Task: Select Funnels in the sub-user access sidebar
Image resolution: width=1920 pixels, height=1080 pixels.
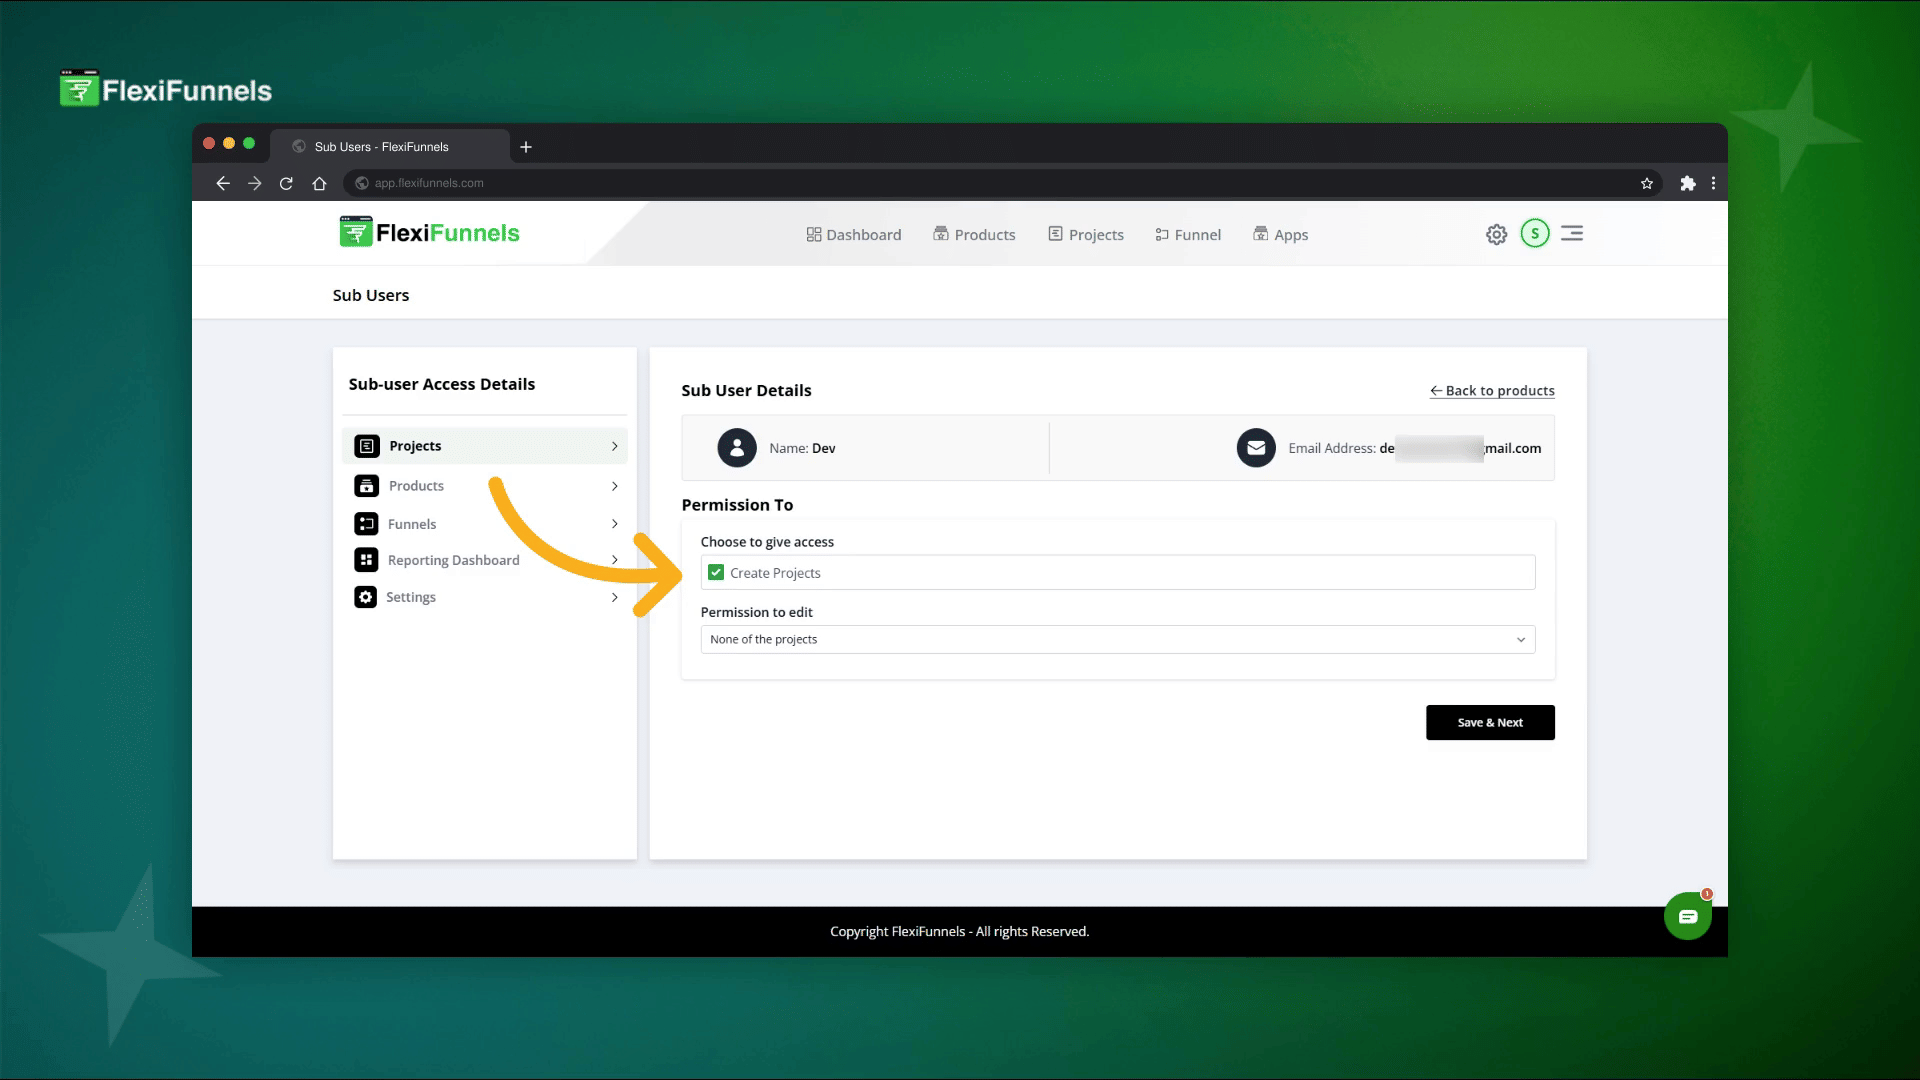Action: click(x=412, y=524)
